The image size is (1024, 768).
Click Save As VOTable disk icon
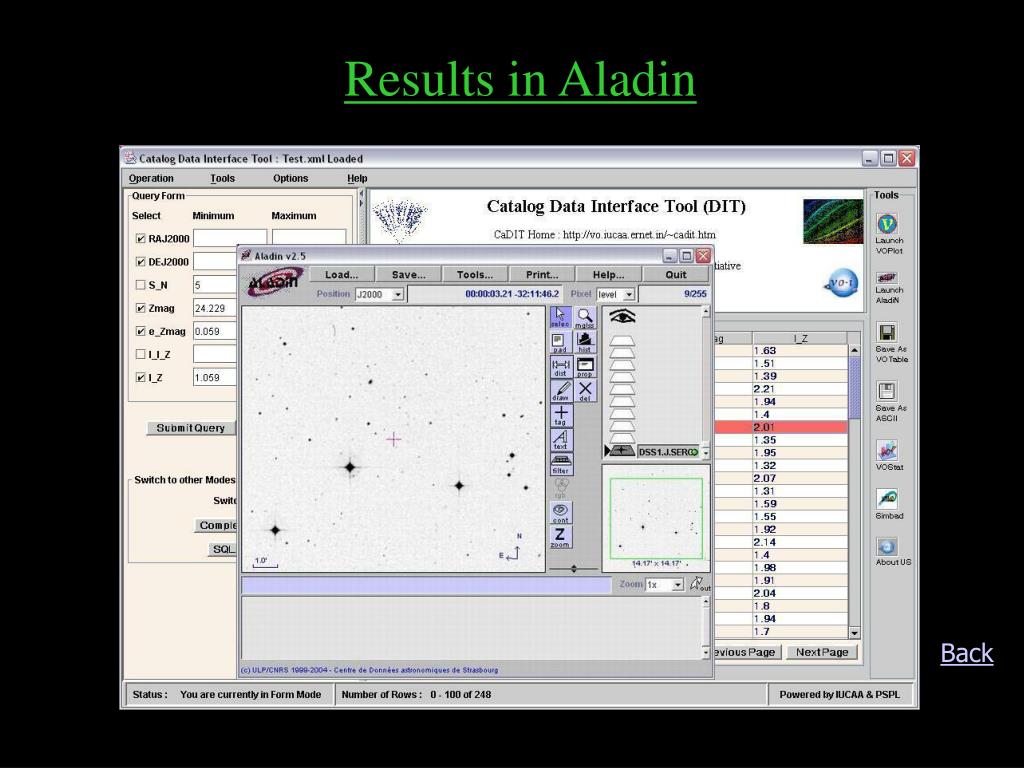click(x=887, y=332)
